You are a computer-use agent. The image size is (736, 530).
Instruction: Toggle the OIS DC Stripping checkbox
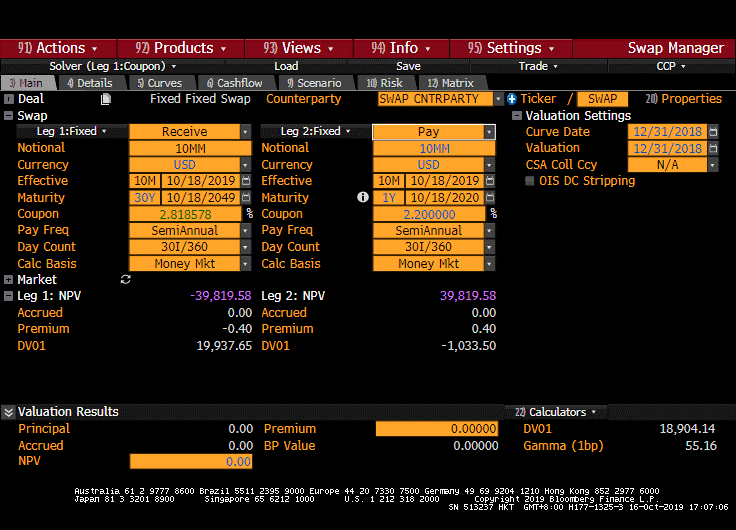[529, 181]
